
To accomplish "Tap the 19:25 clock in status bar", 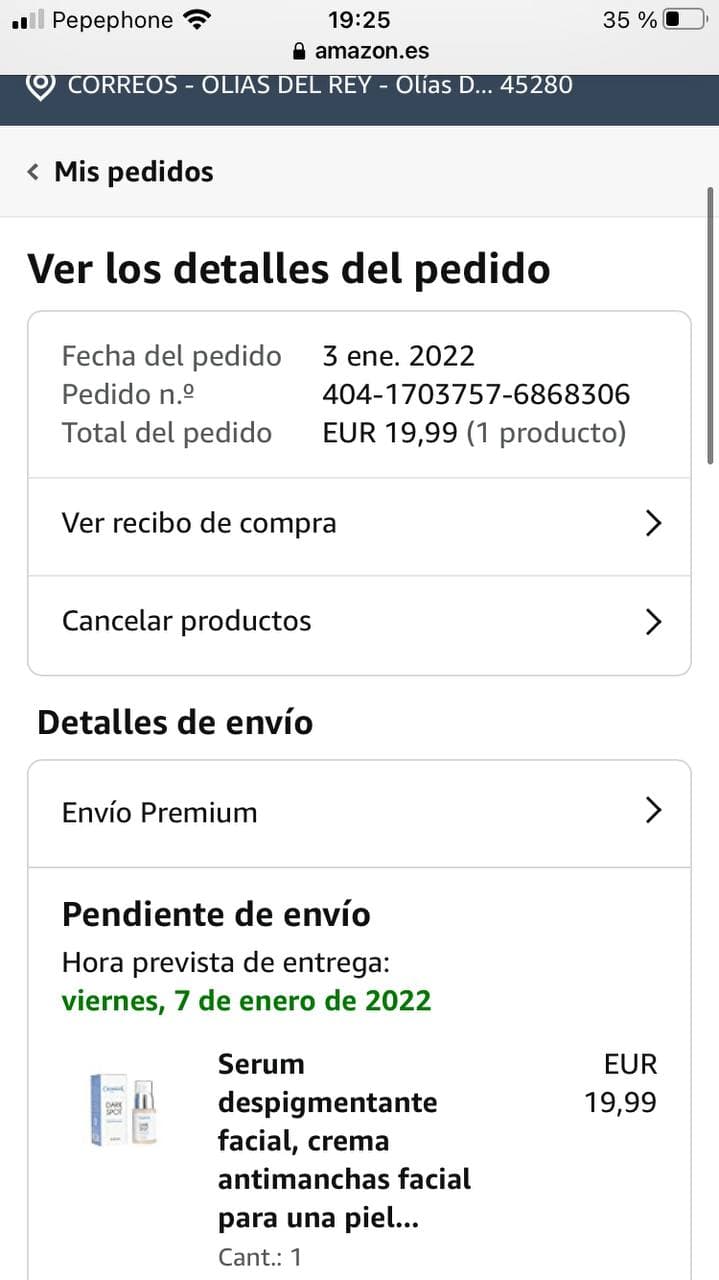I will [x=359, y=20].
